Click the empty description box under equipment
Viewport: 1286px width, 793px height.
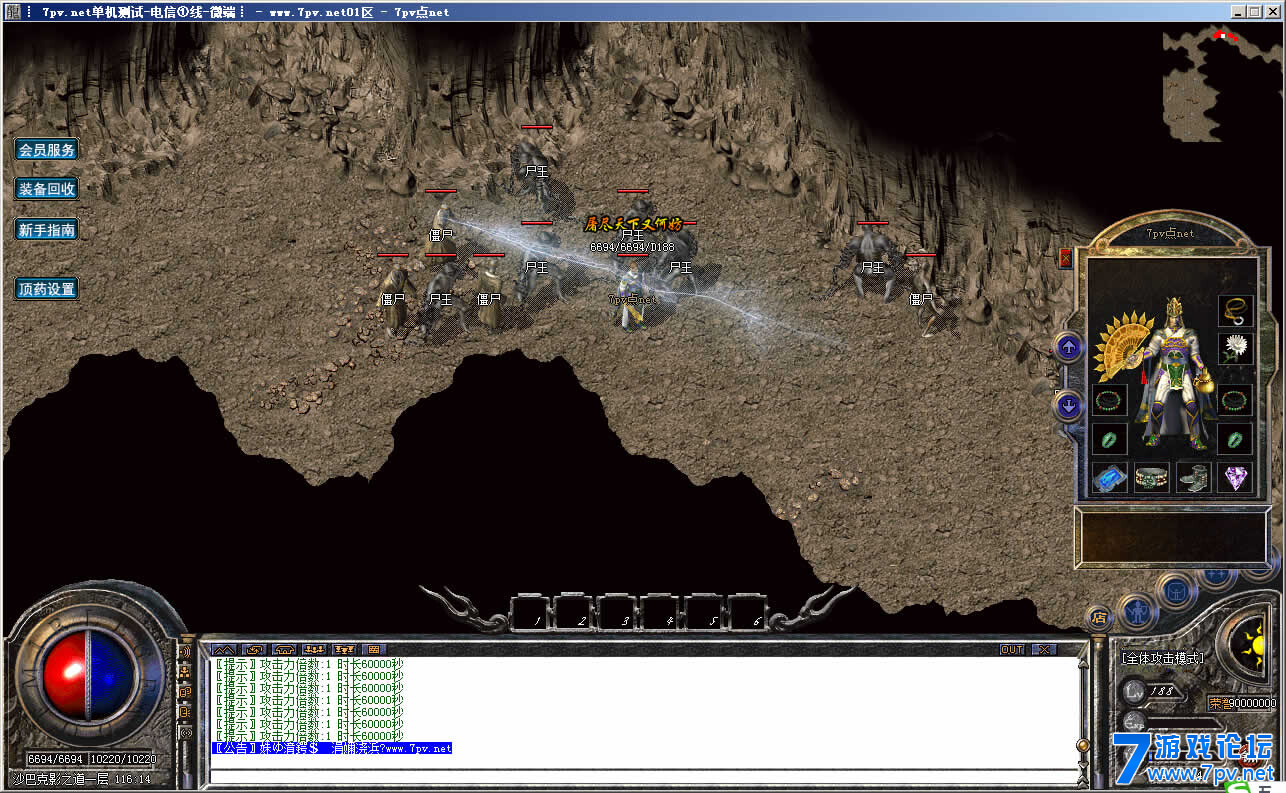click(1171, 536)
